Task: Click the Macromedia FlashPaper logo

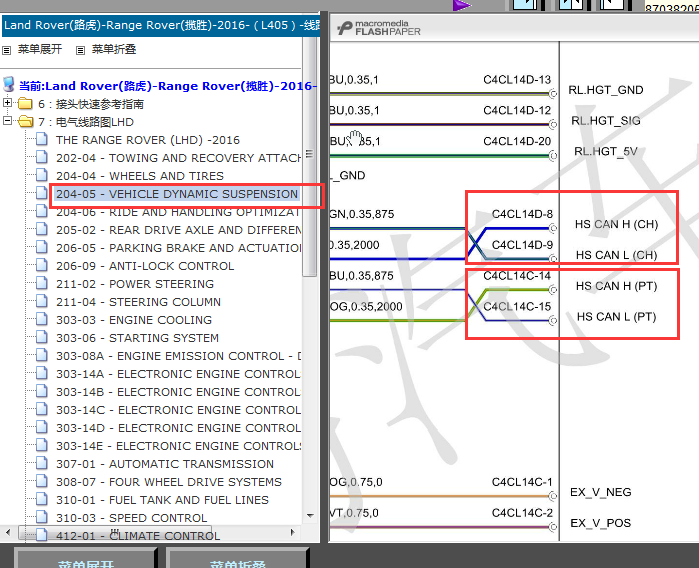Action: coord(378,28)
